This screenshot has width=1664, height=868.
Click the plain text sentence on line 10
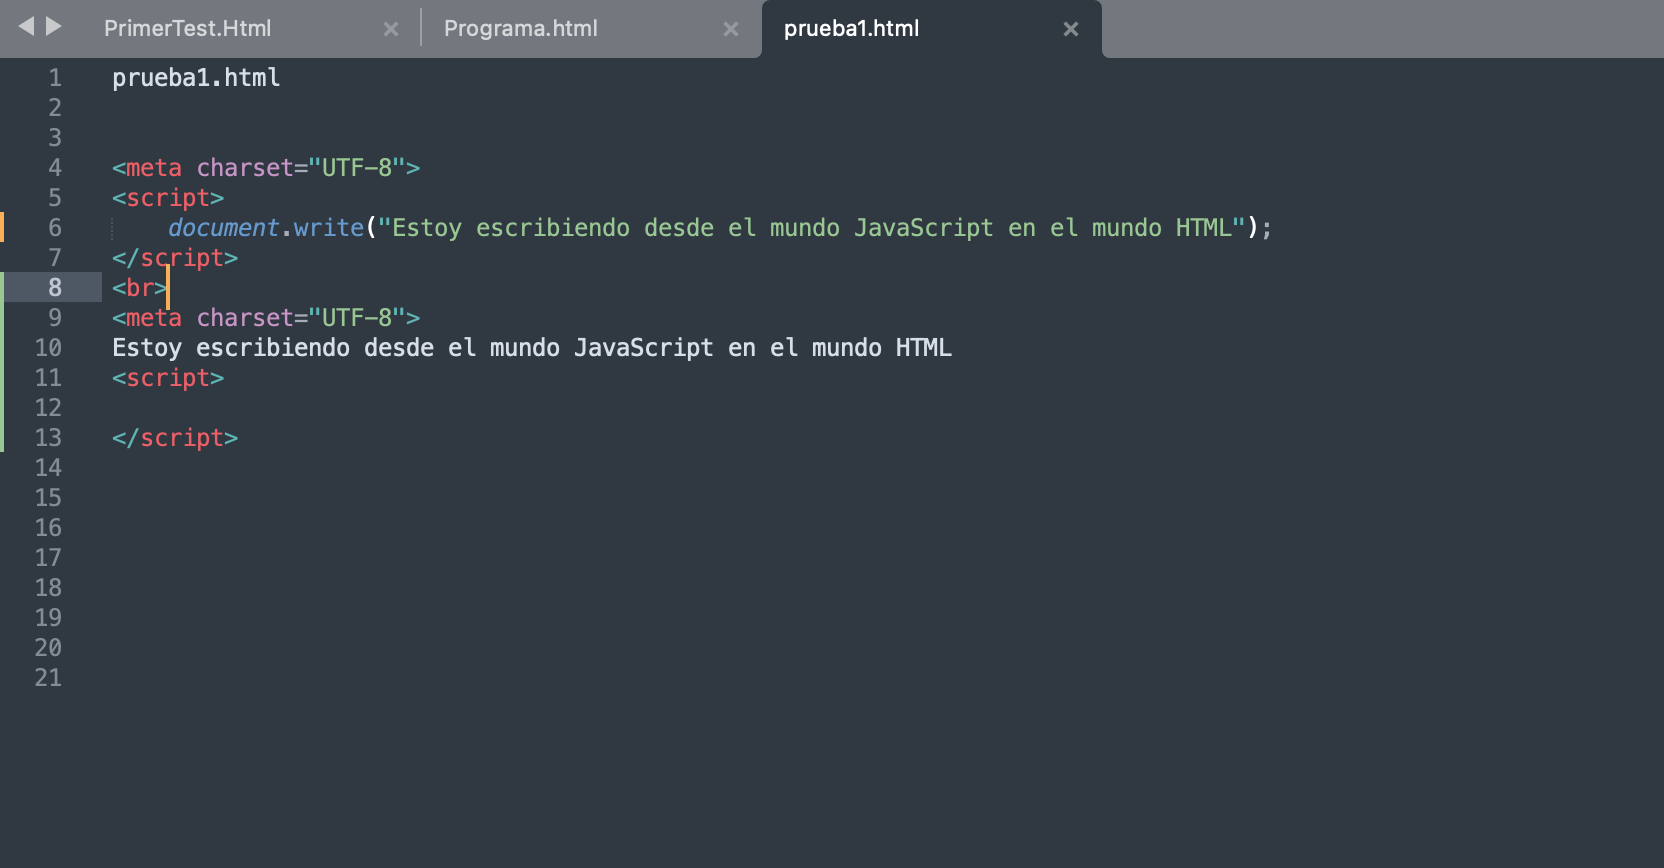pyautogui.click(x=532, y=348)
